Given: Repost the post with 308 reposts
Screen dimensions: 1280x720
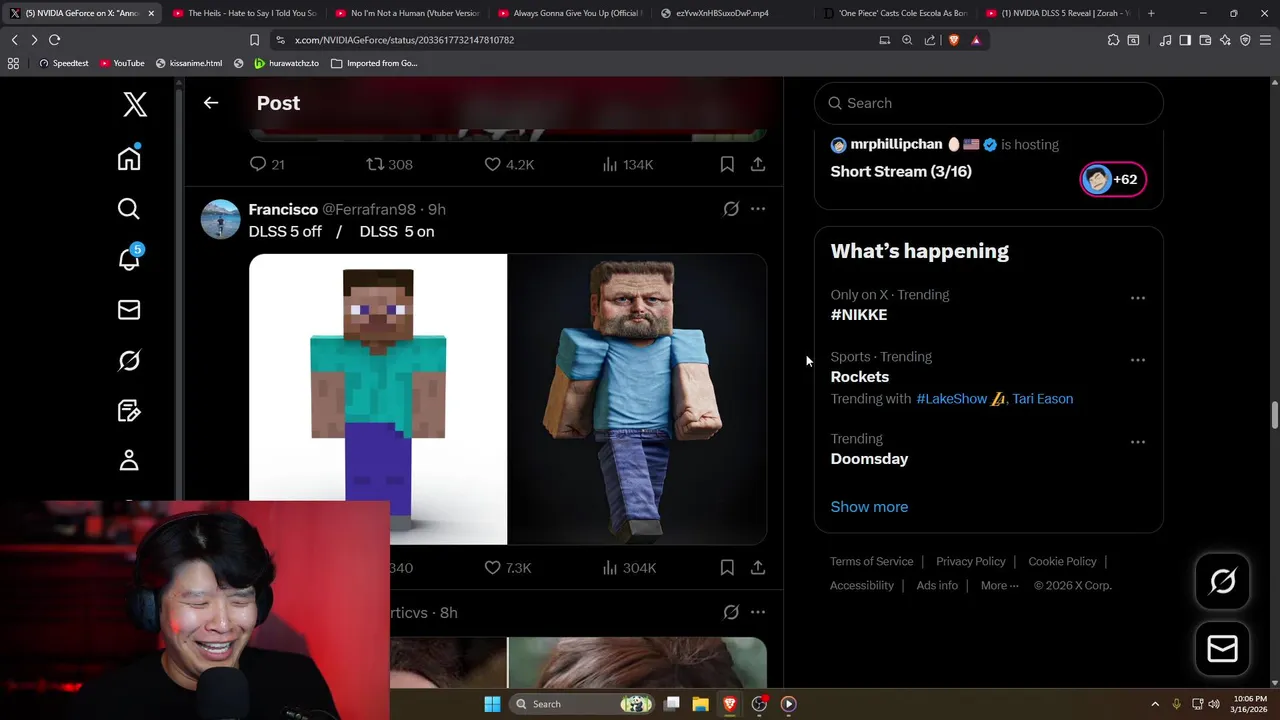Looking at the screenshot, I should coord(389,164).
